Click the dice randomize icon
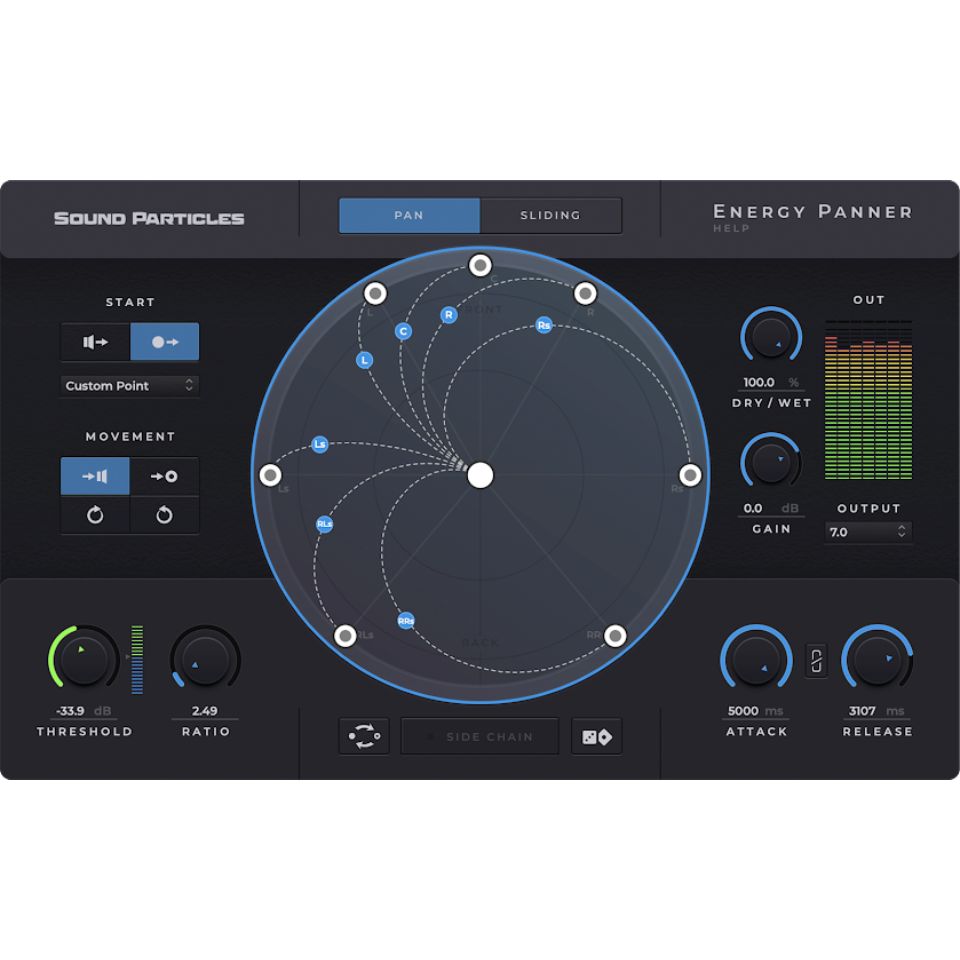Image resolution: width=960 pixels, height=960 pixels. 596,736
